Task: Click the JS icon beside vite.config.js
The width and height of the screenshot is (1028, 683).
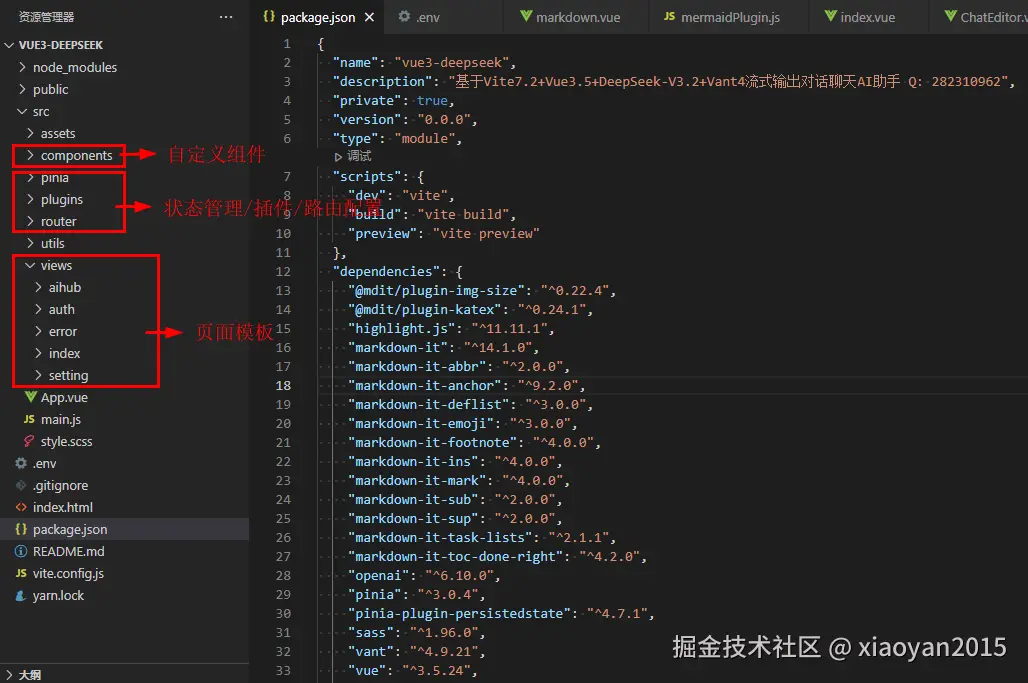Action: (22, 573)
